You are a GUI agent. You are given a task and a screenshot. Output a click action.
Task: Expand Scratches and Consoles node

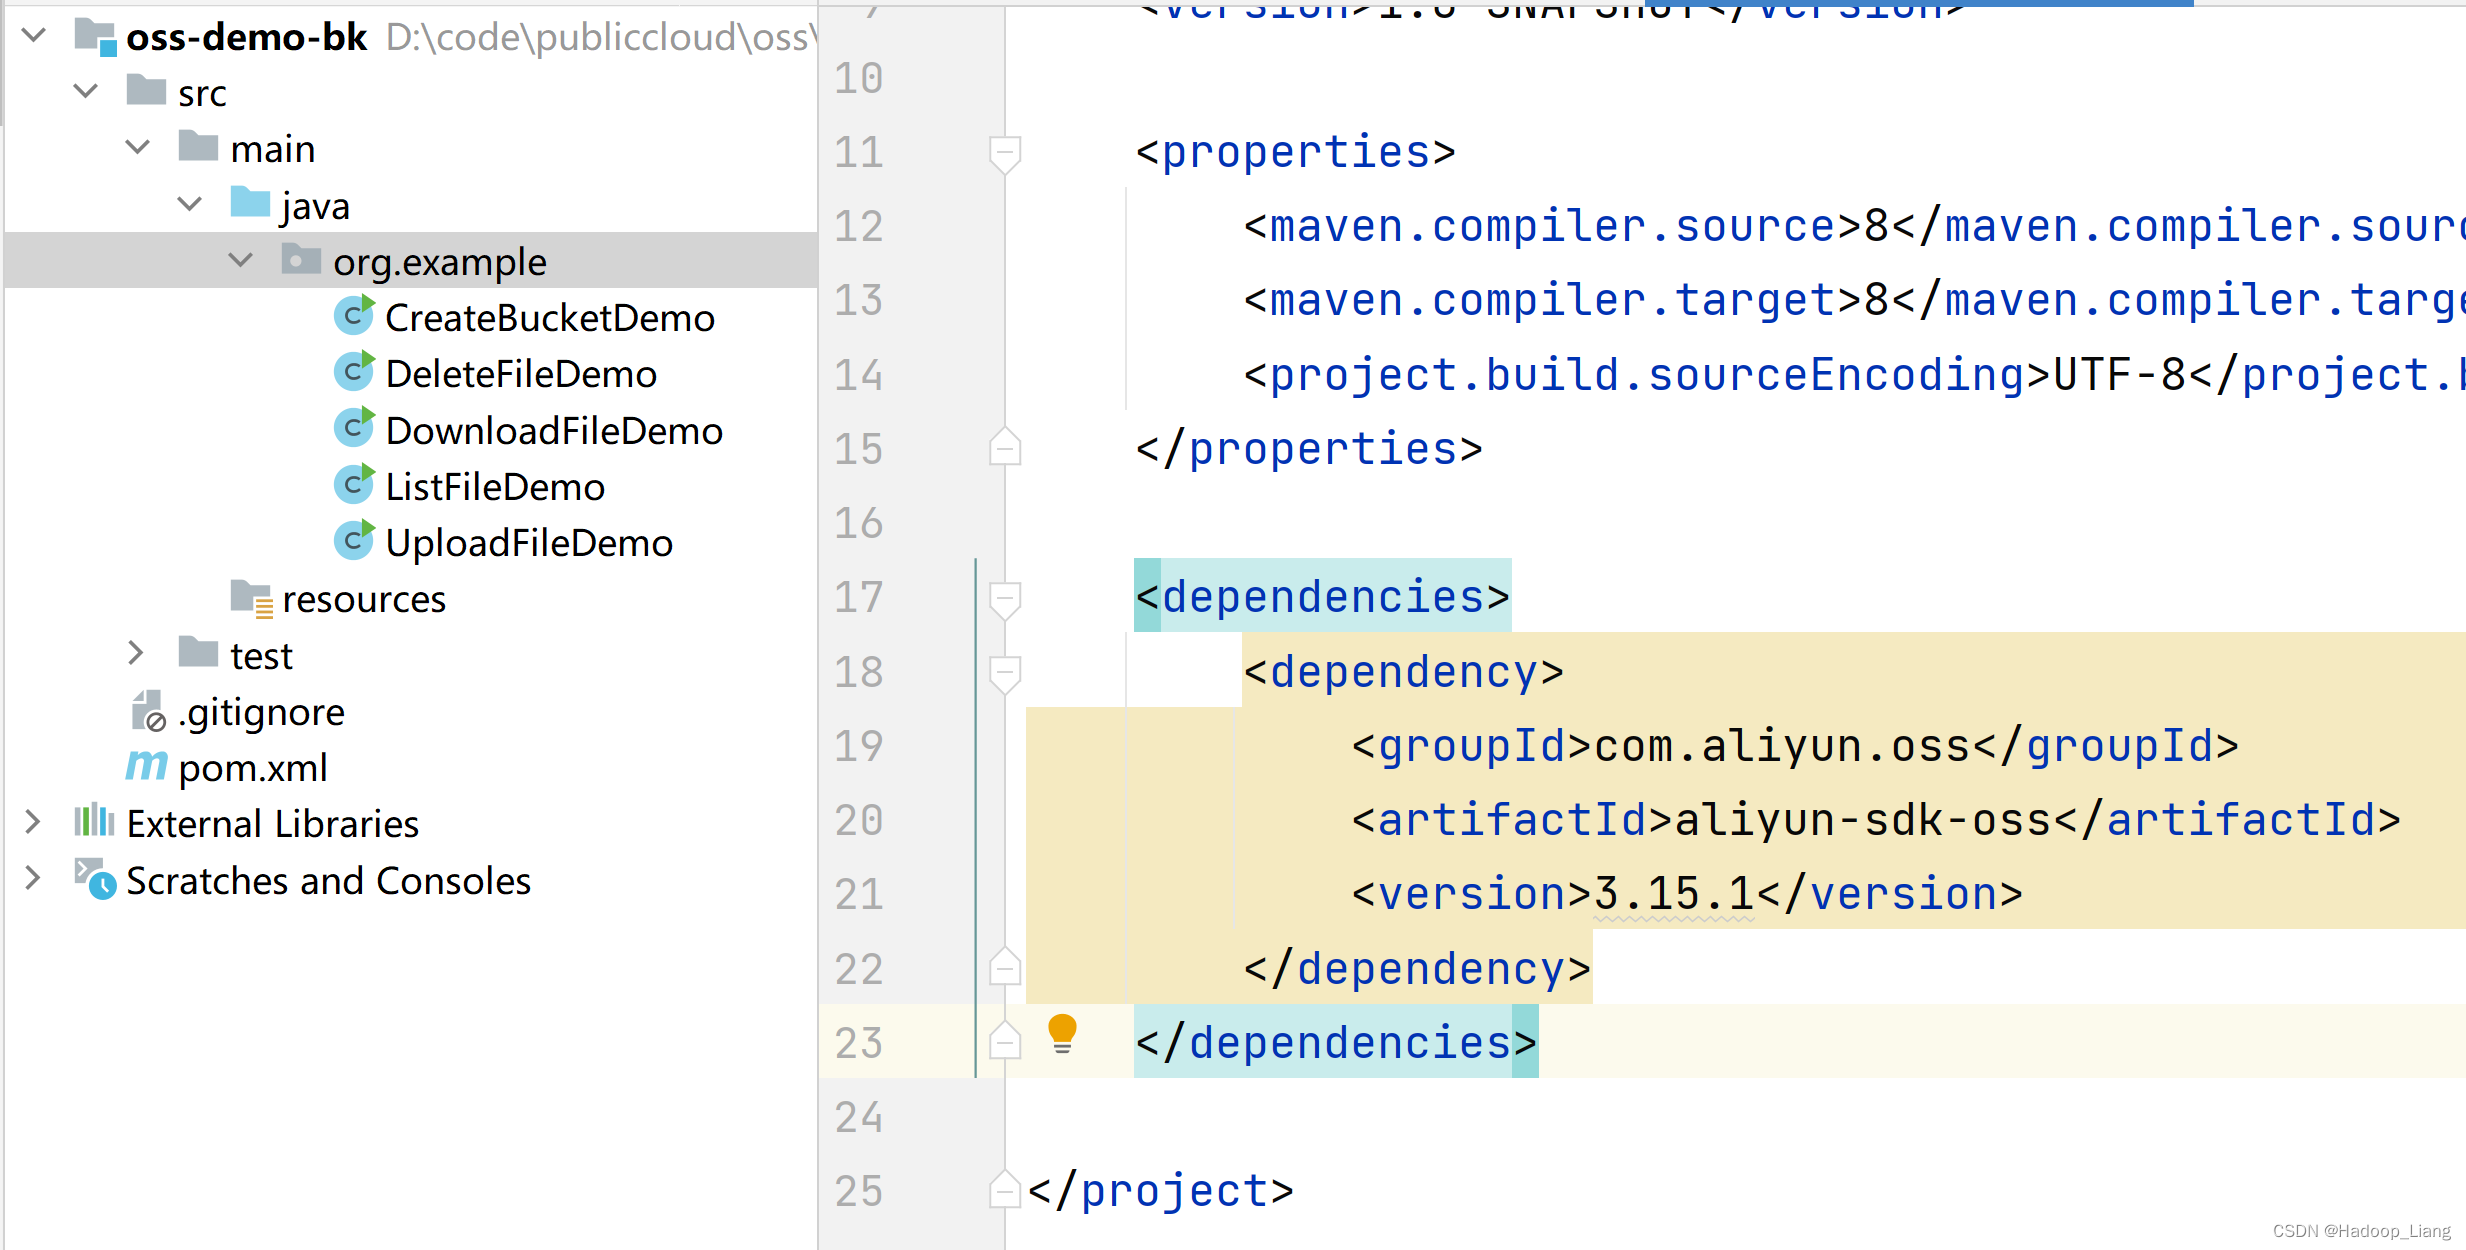tap(33, 879)
